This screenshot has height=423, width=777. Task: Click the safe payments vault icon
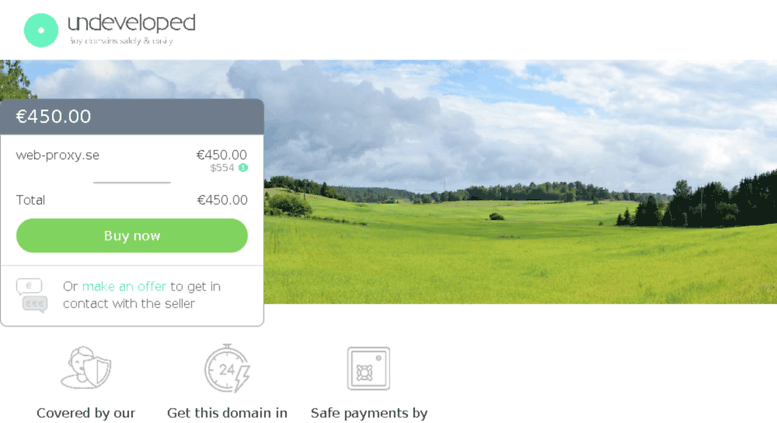coord(368,369)
